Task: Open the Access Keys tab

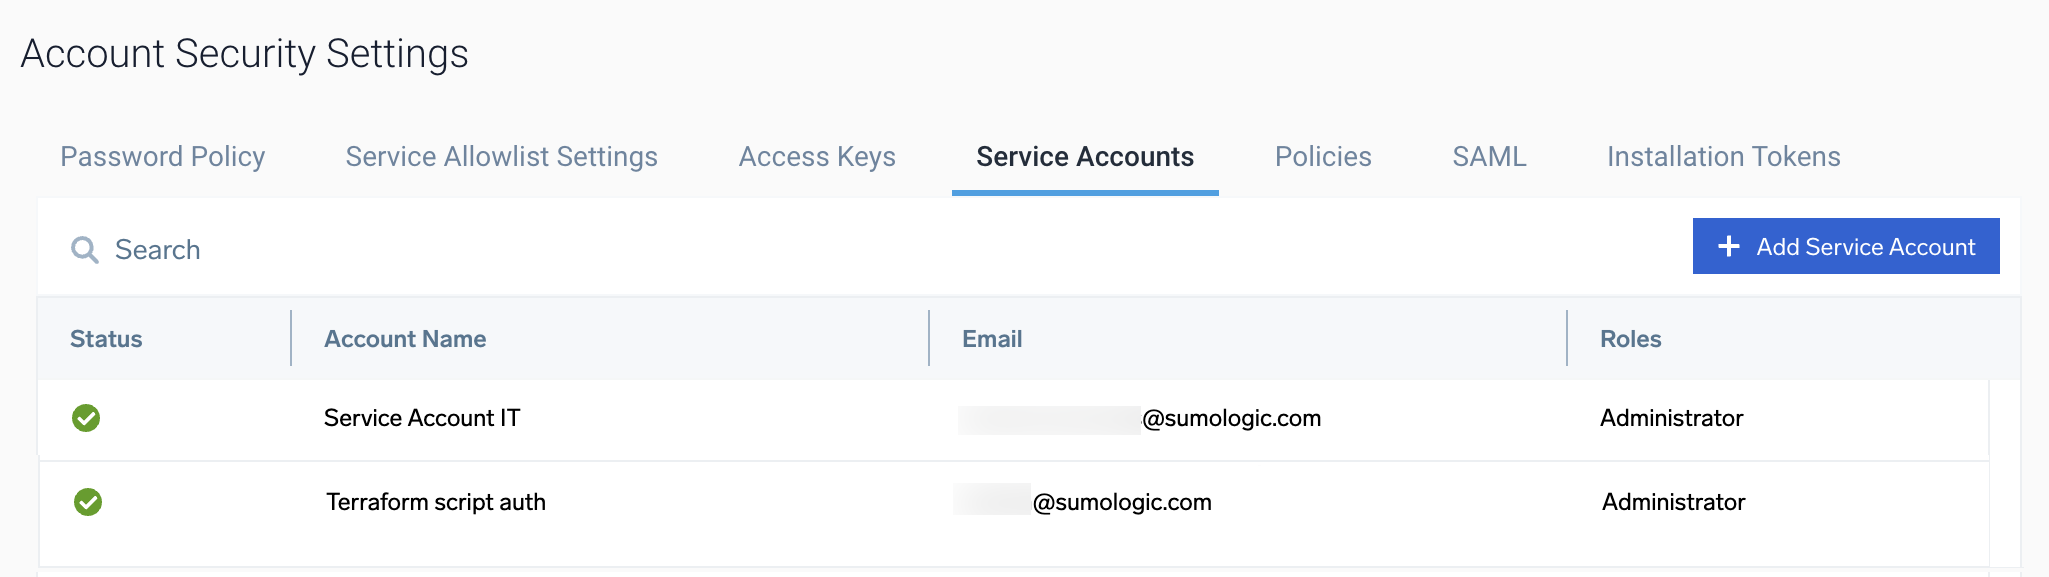Action: pyautogui.click(x=816, y=157)
